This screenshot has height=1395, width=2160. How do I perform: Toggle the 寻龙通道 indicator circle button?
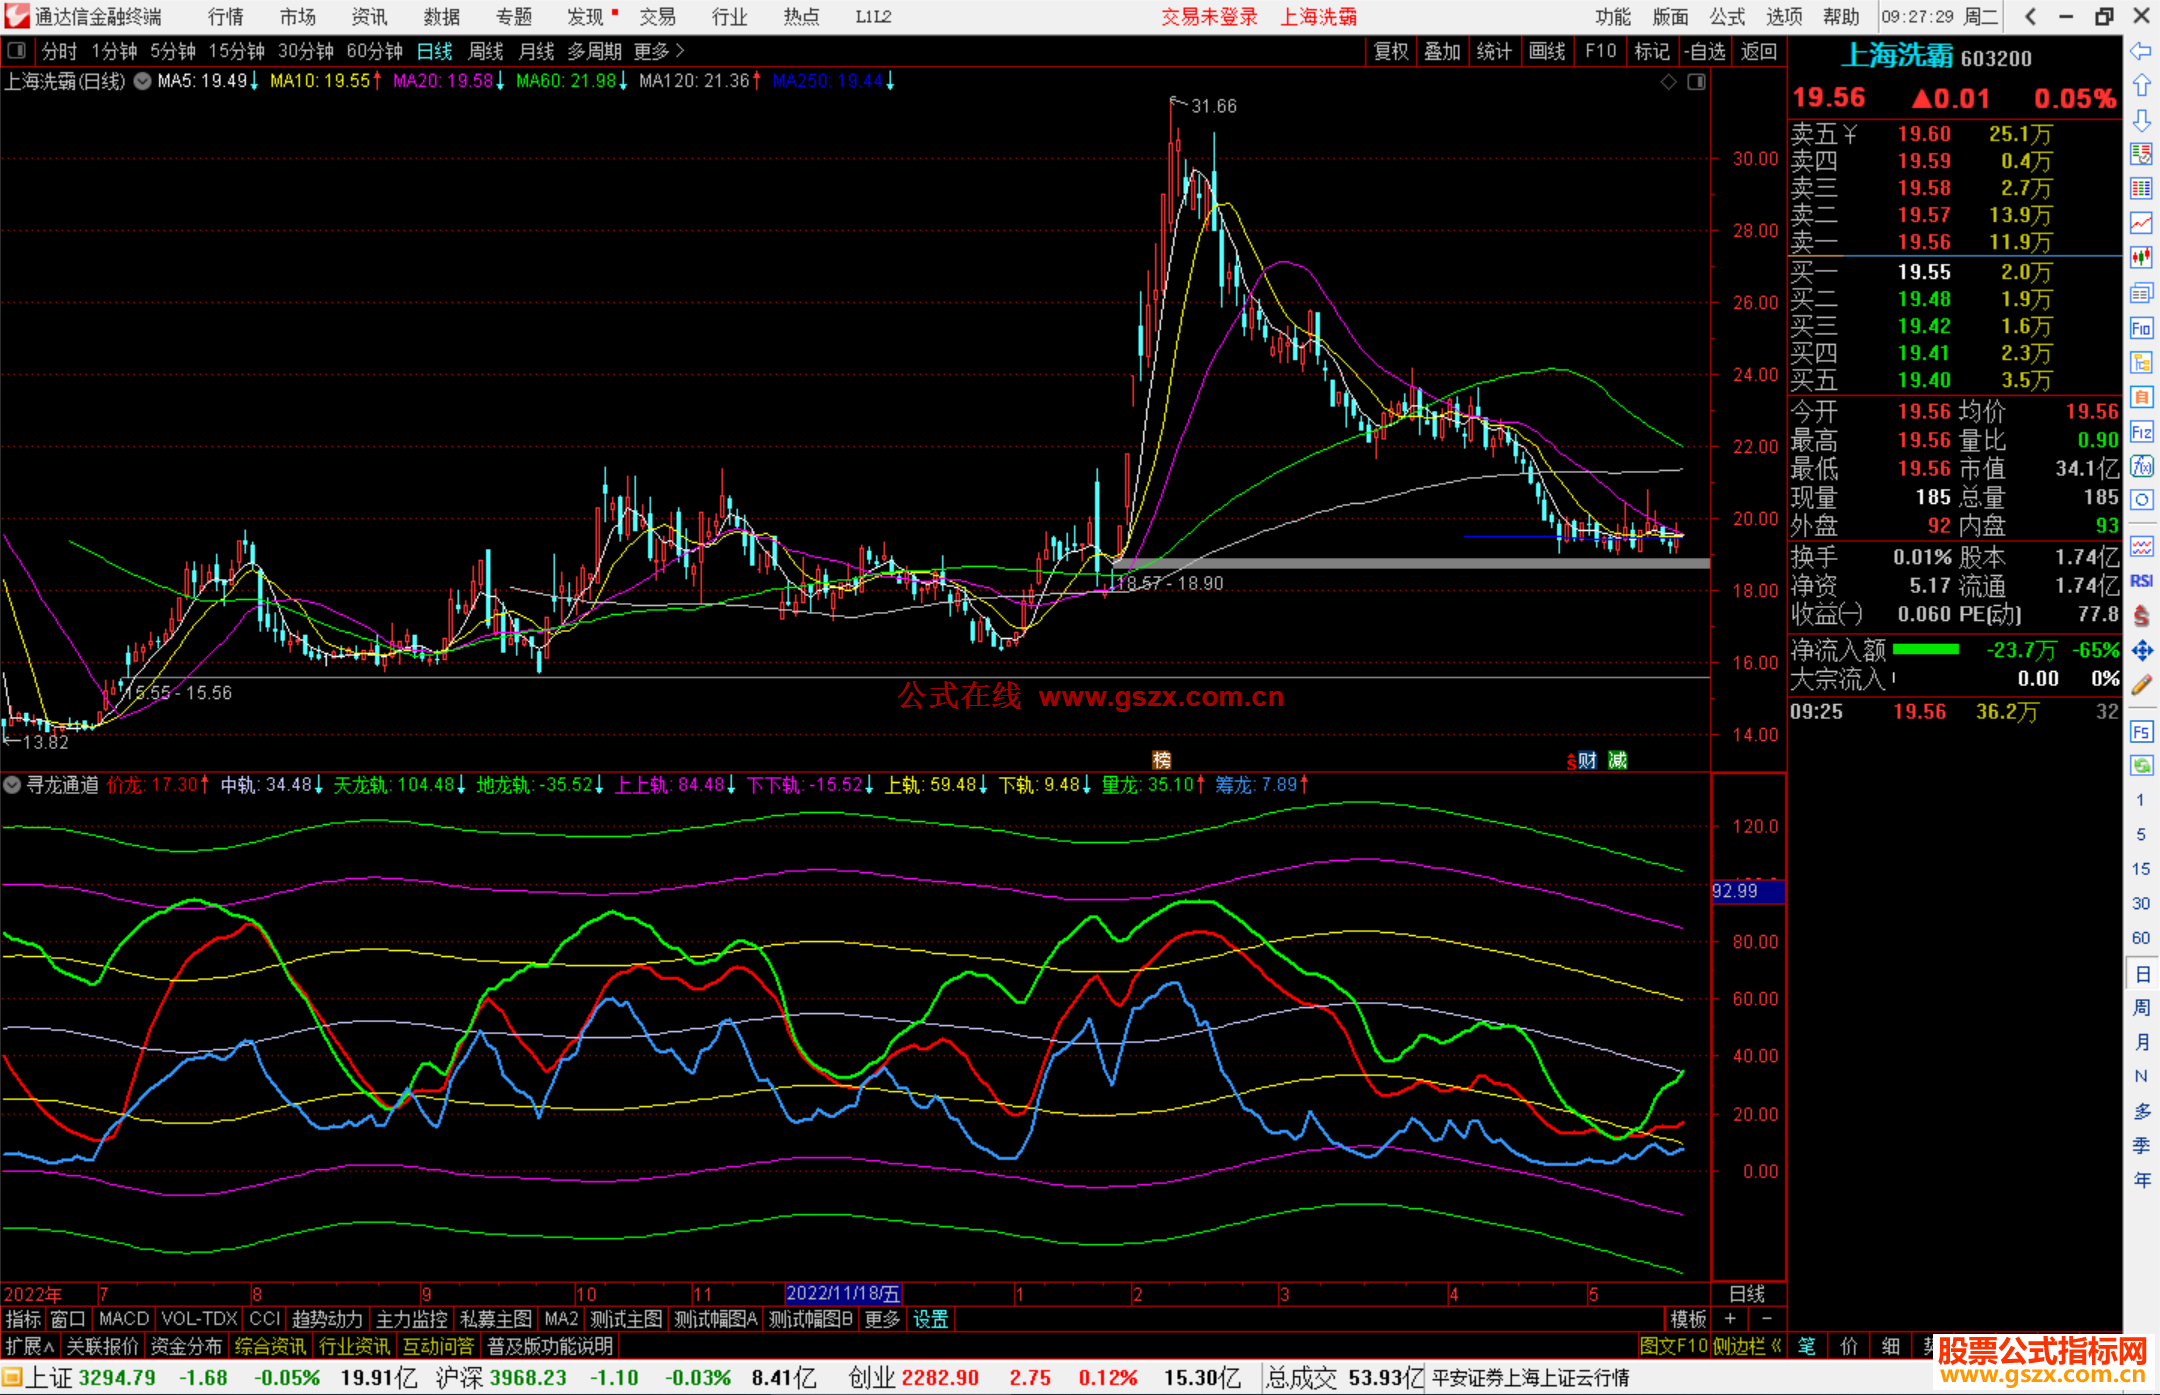tap(12, 785)
